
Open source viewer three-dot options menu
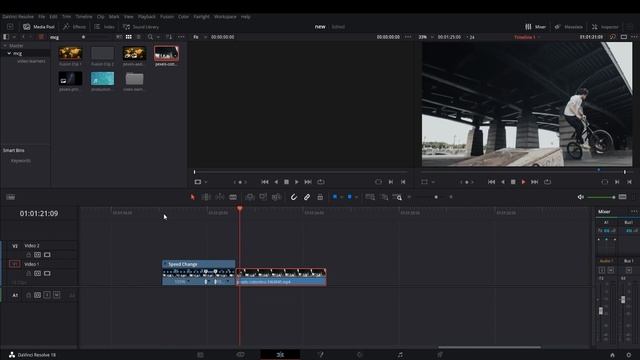(x=408, y=37)
